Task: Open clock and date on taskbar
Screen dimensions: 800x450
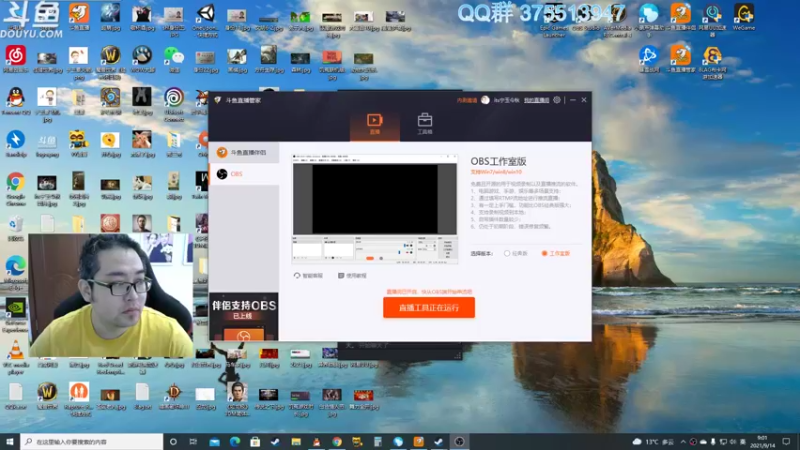Action: point(763,441)
